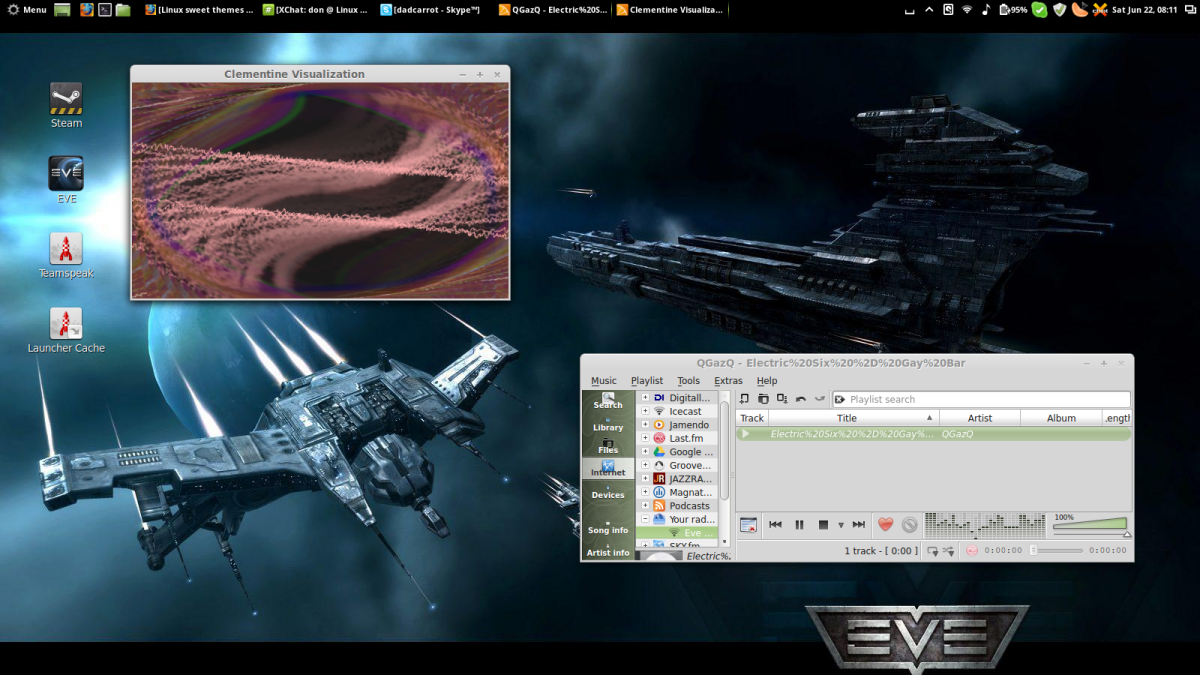Sort by the Track column header
The image size is (1200, 675).
click(752, 418)
